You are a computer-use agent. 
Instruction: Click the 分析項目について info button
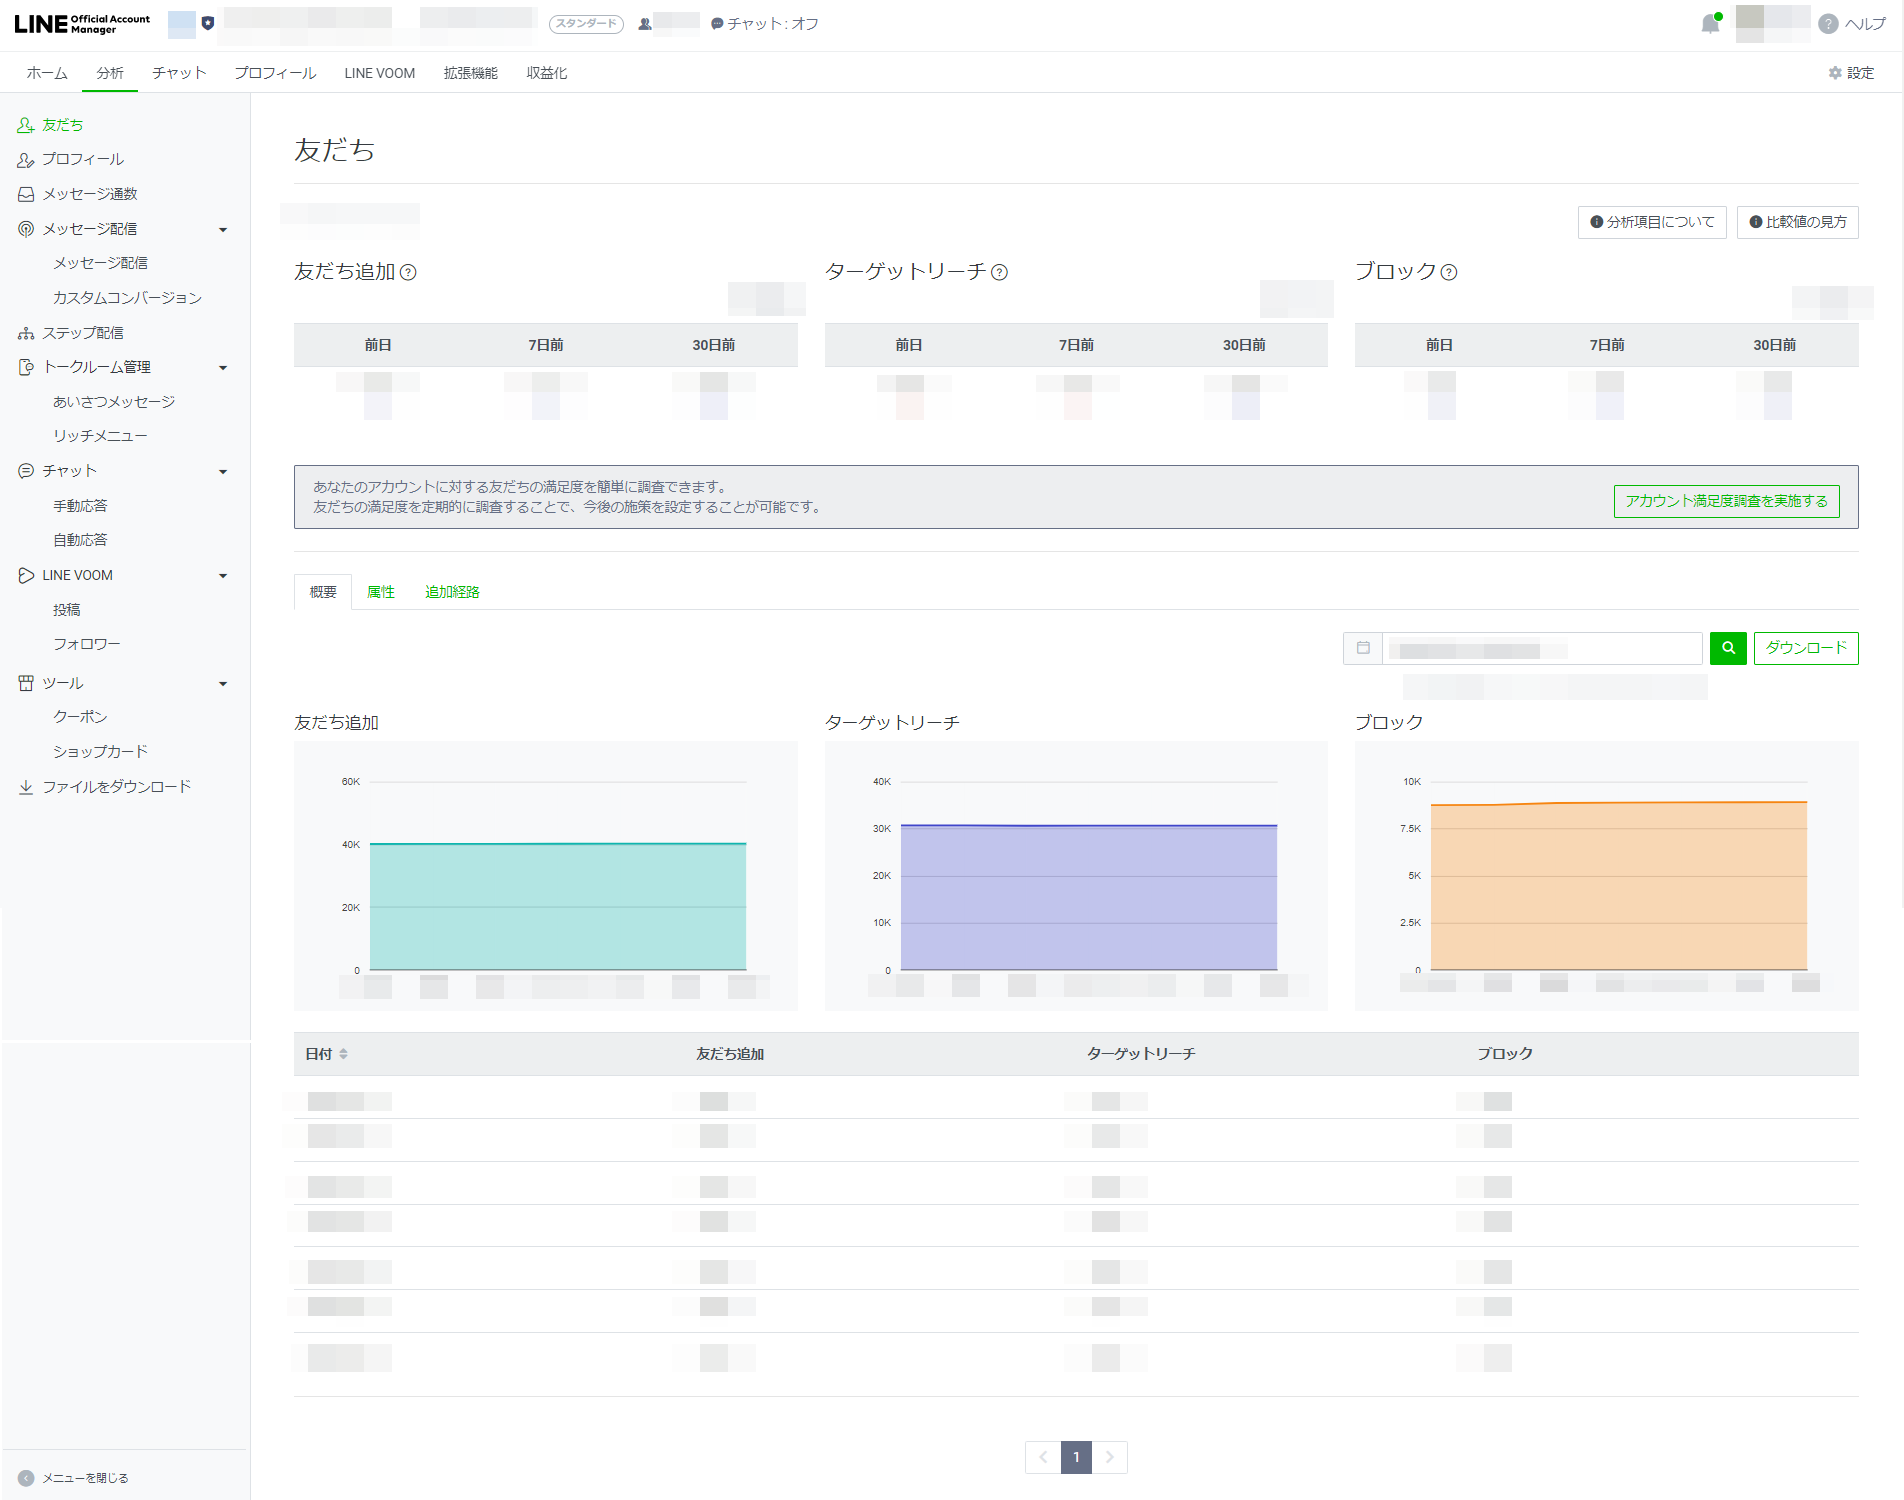click(1652, 222)
